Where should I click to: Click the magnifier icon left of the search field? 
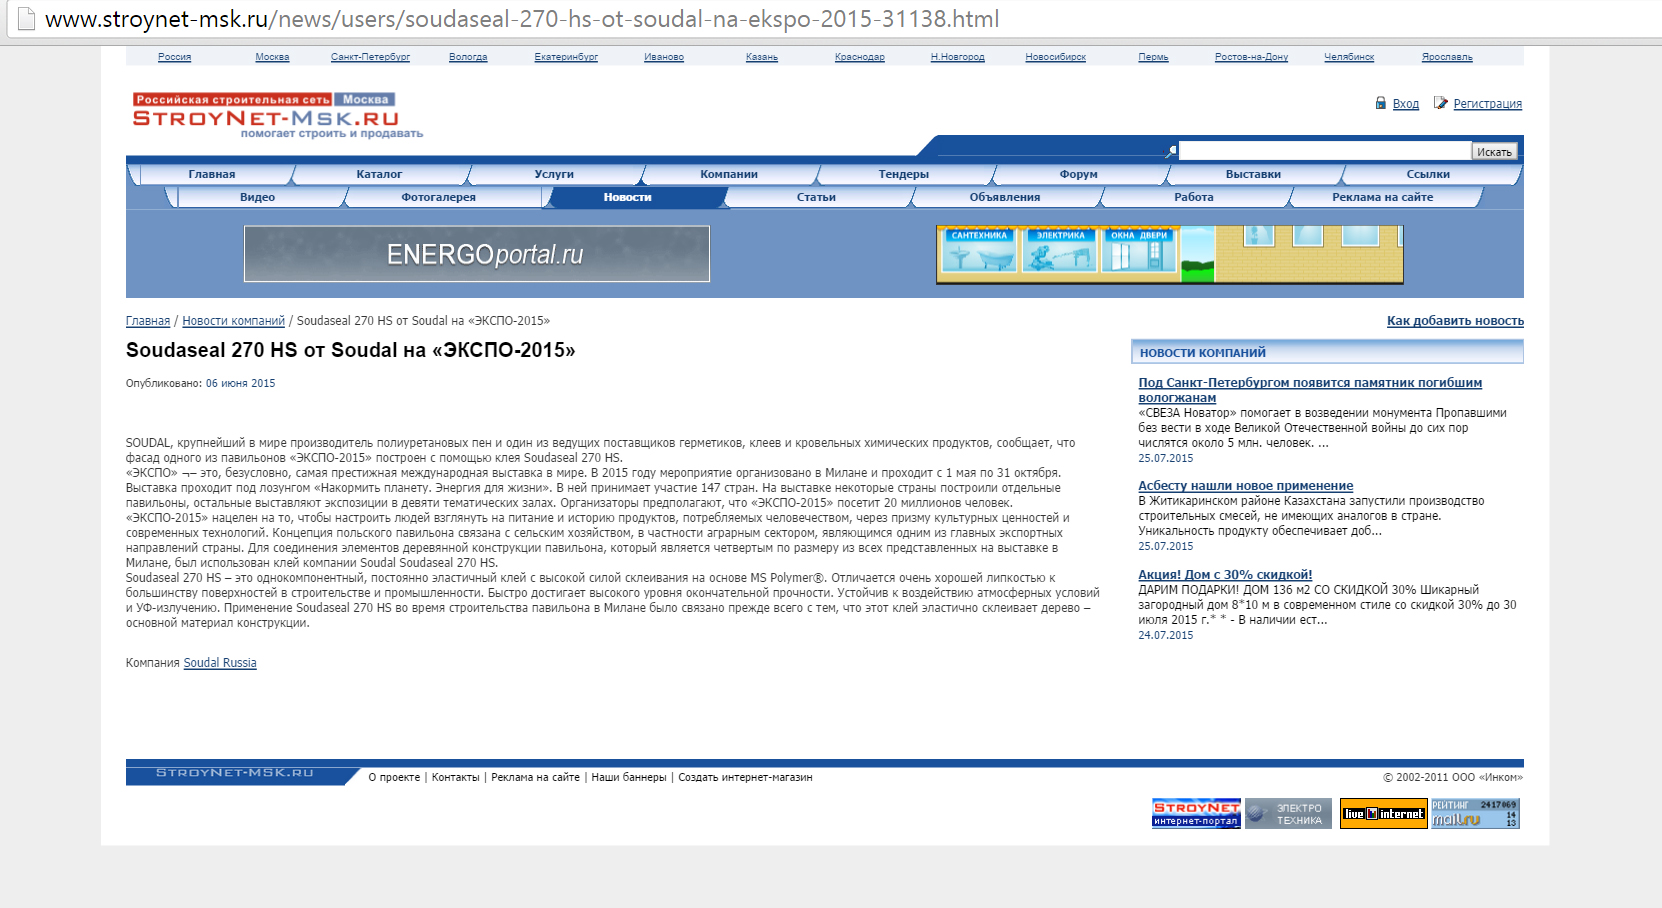point(1171,151)
